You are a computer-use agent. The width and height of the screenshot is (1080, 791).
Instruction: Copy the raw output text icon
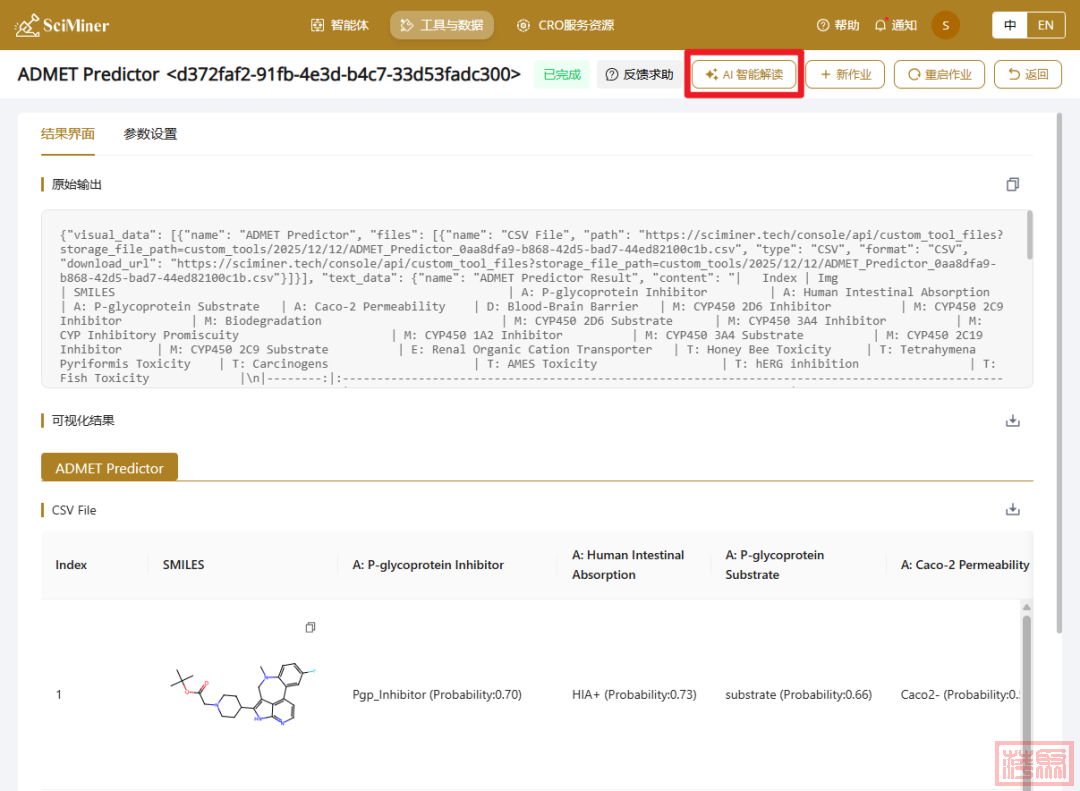click(1012, 185)
